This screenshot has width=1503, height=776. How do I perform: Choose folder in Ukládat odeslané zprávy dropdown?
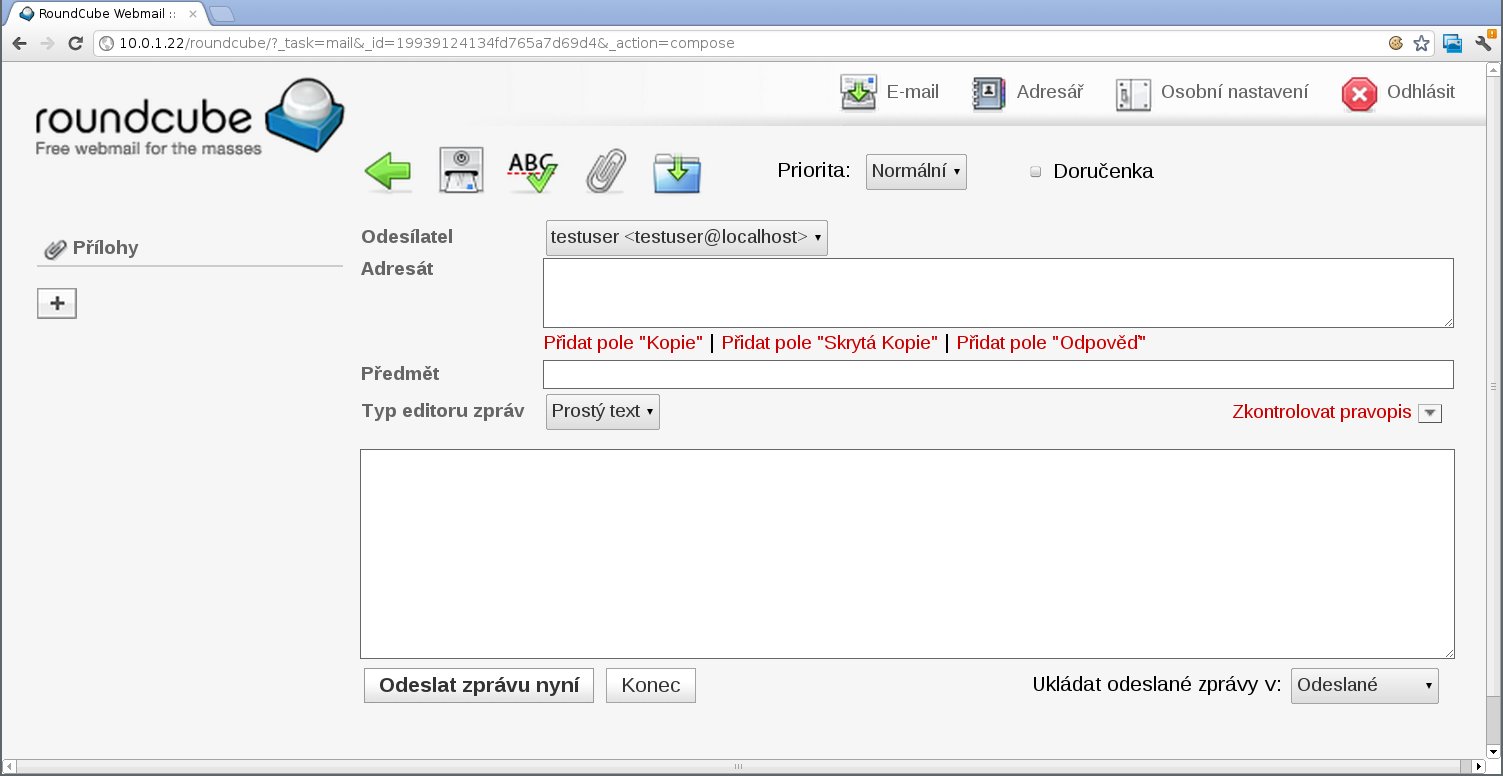tap(1364, 686)
